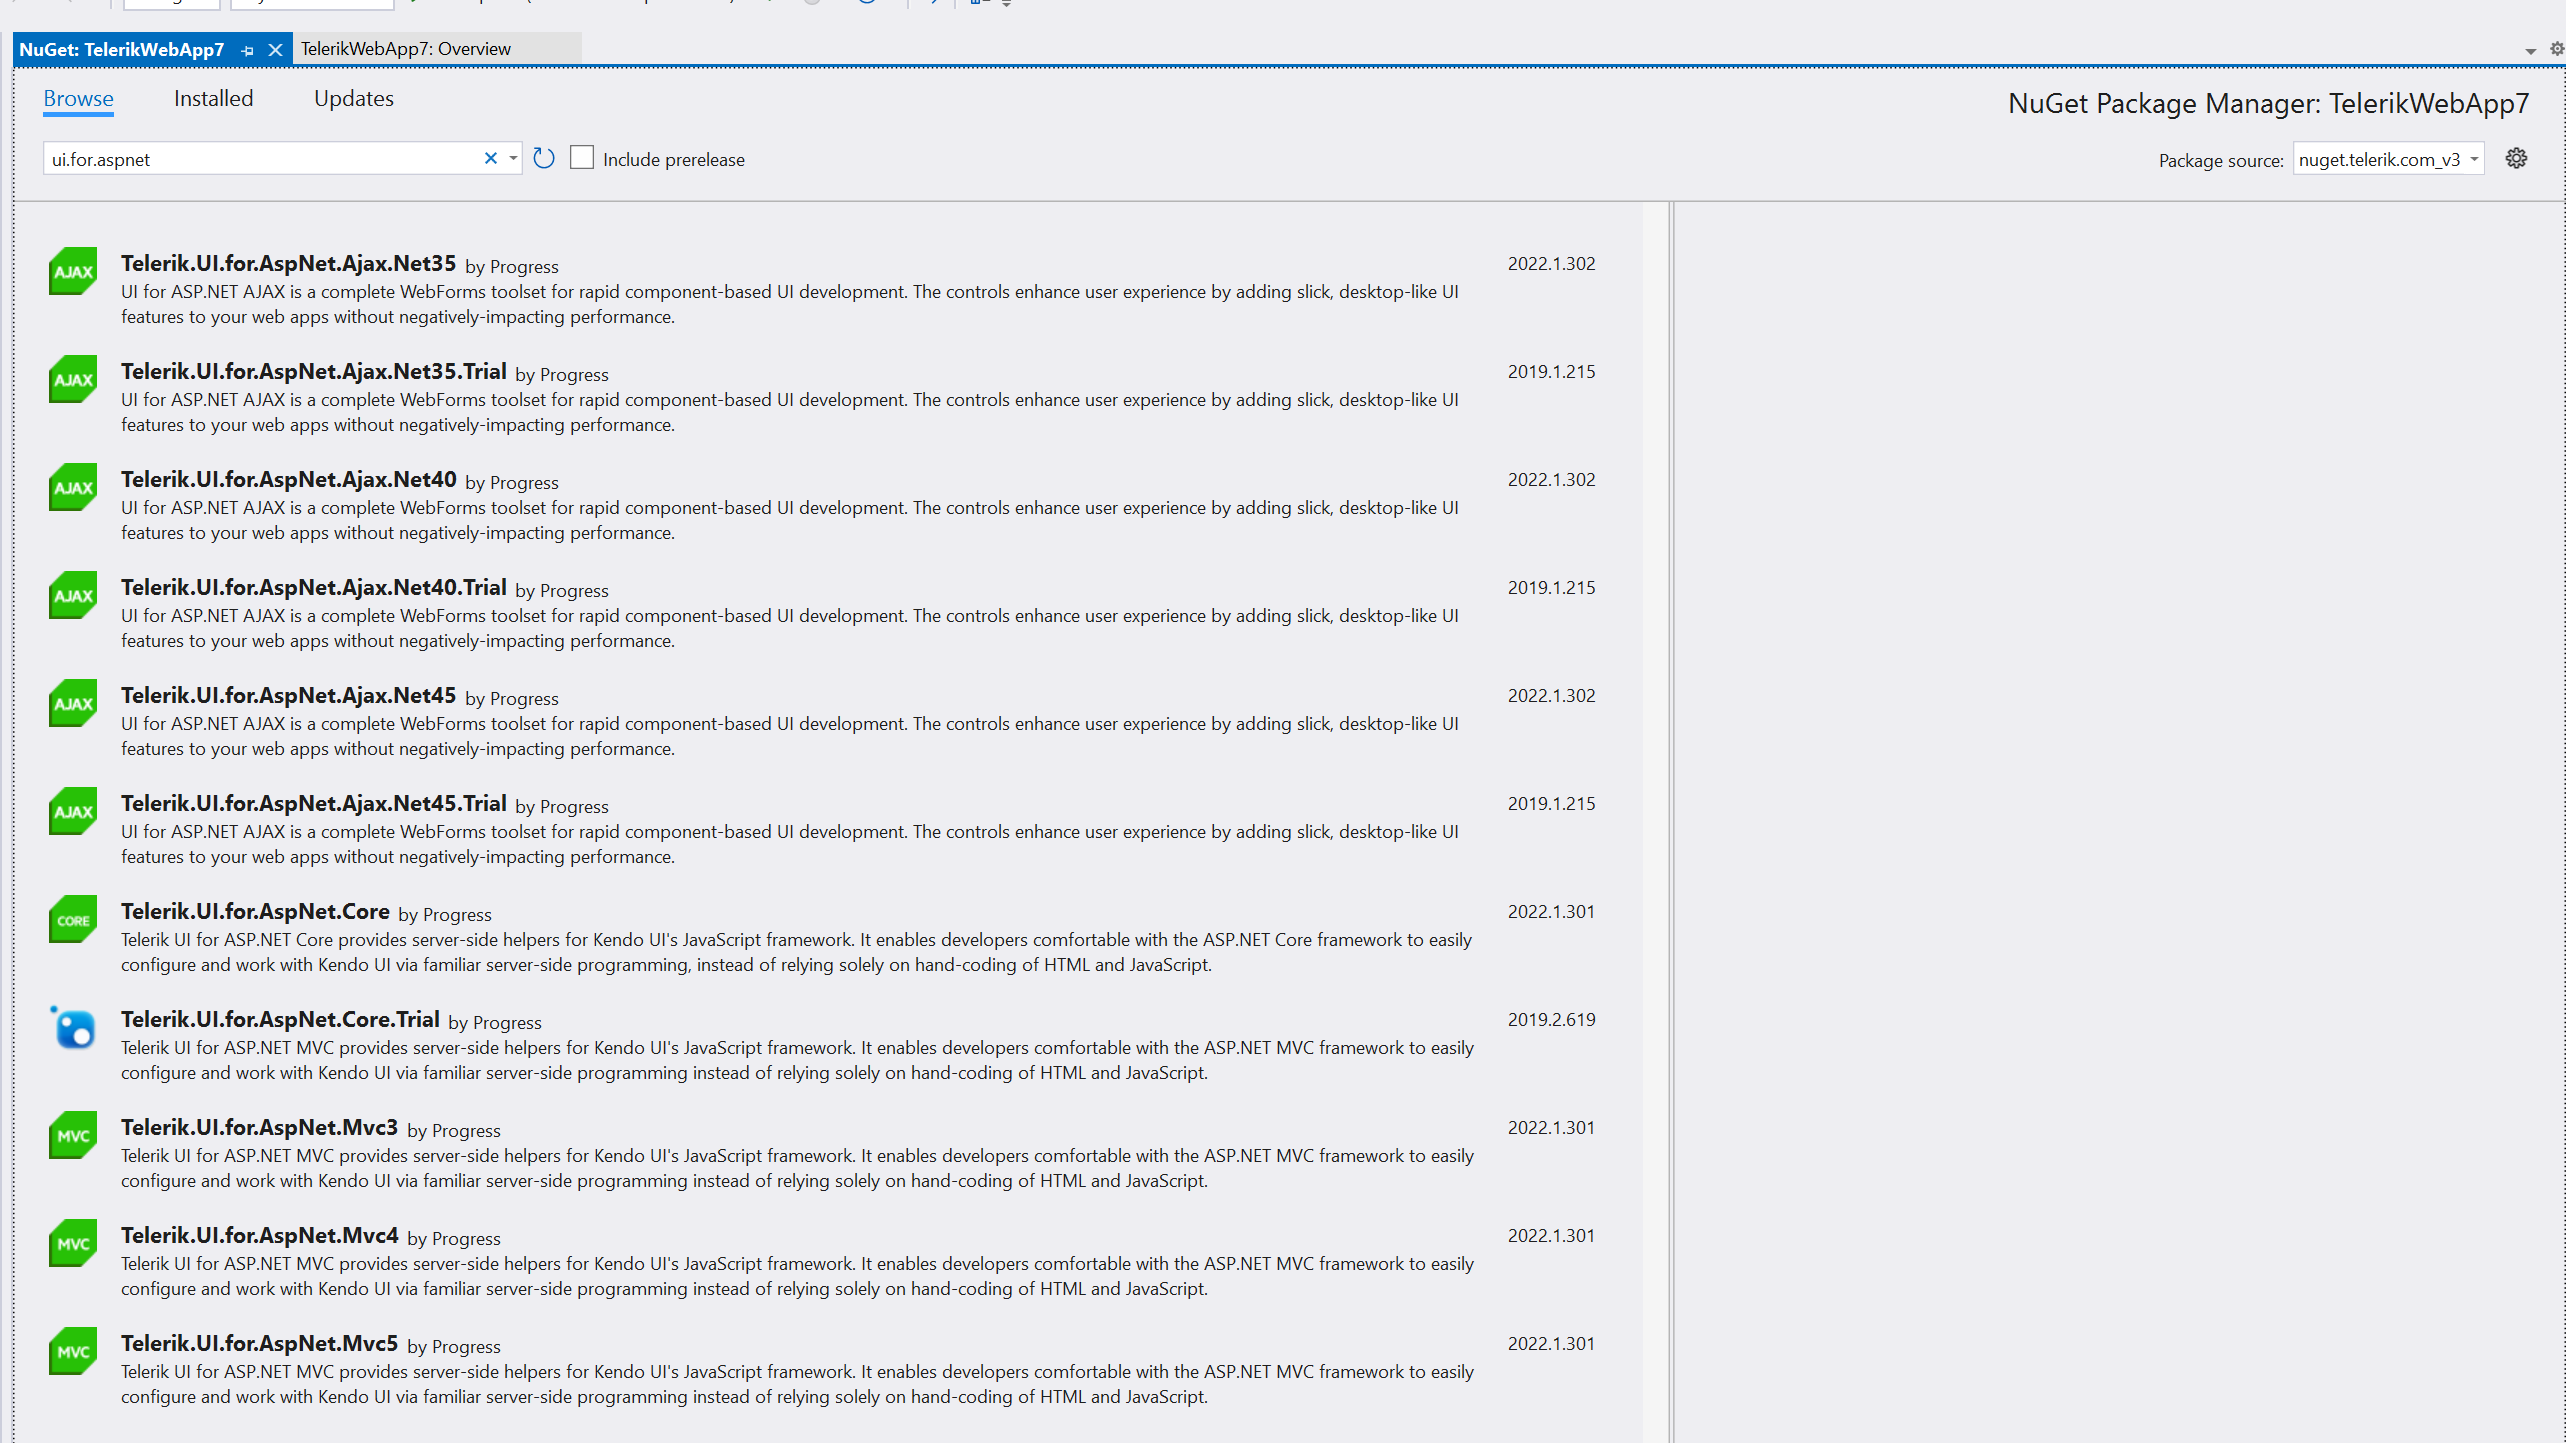2566x1443 pixels.
Task: Select the AJAX icon for Telerik.UI.for.AspNet.Ajax.Net35
Action: pos(71,270)
